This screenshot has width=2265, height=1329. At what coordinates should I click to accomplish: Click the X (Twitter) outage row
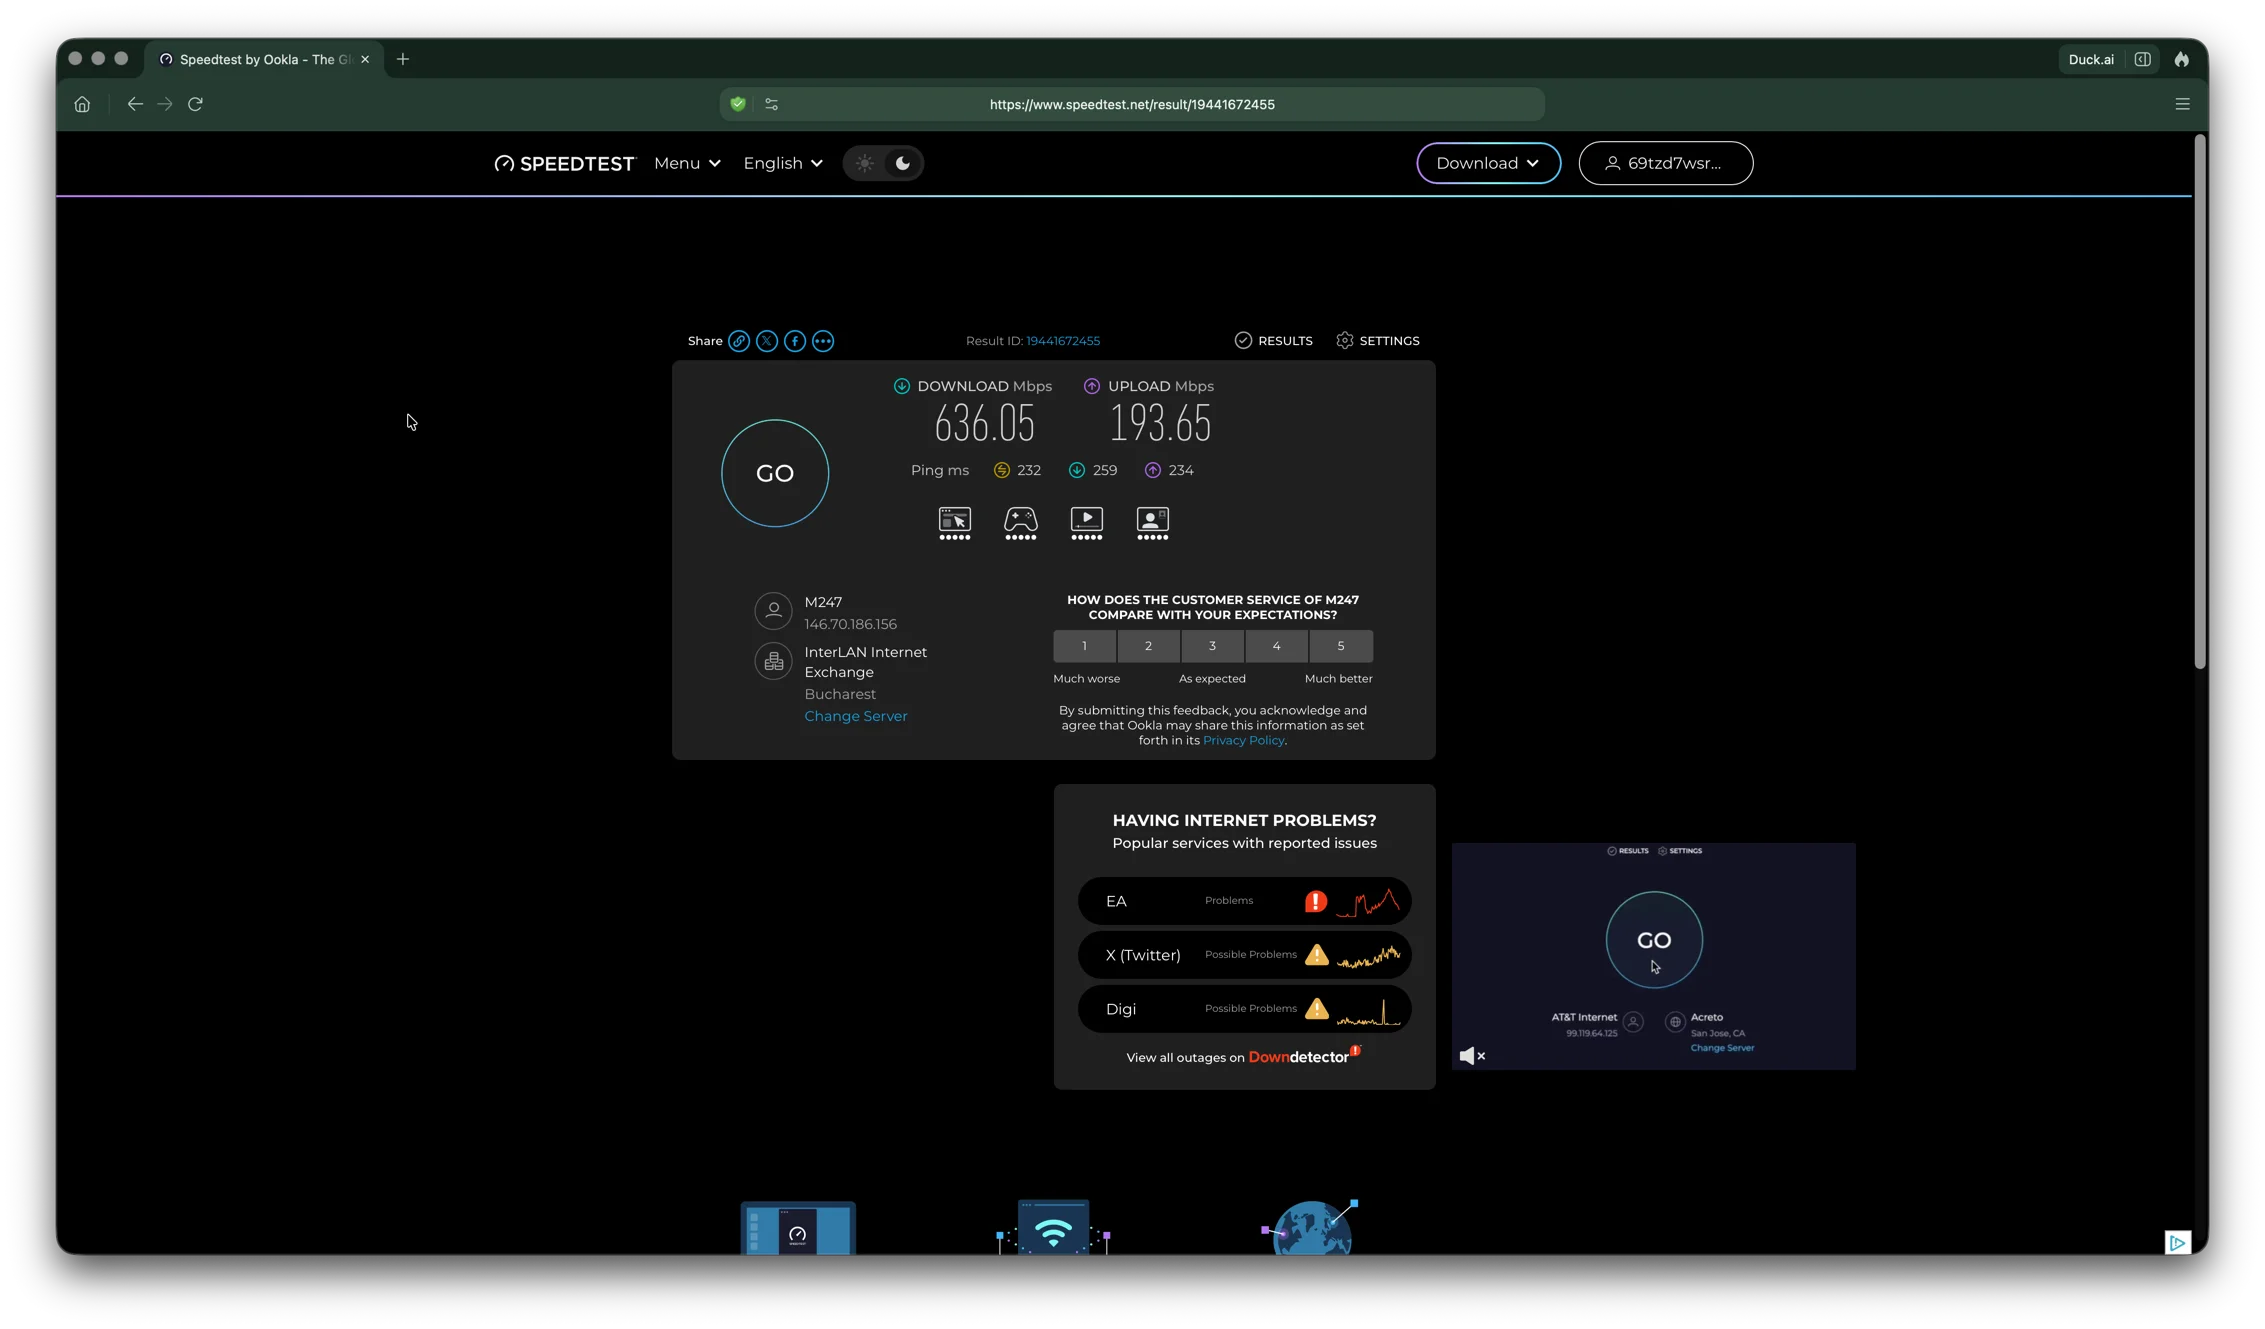[1244, 955]
